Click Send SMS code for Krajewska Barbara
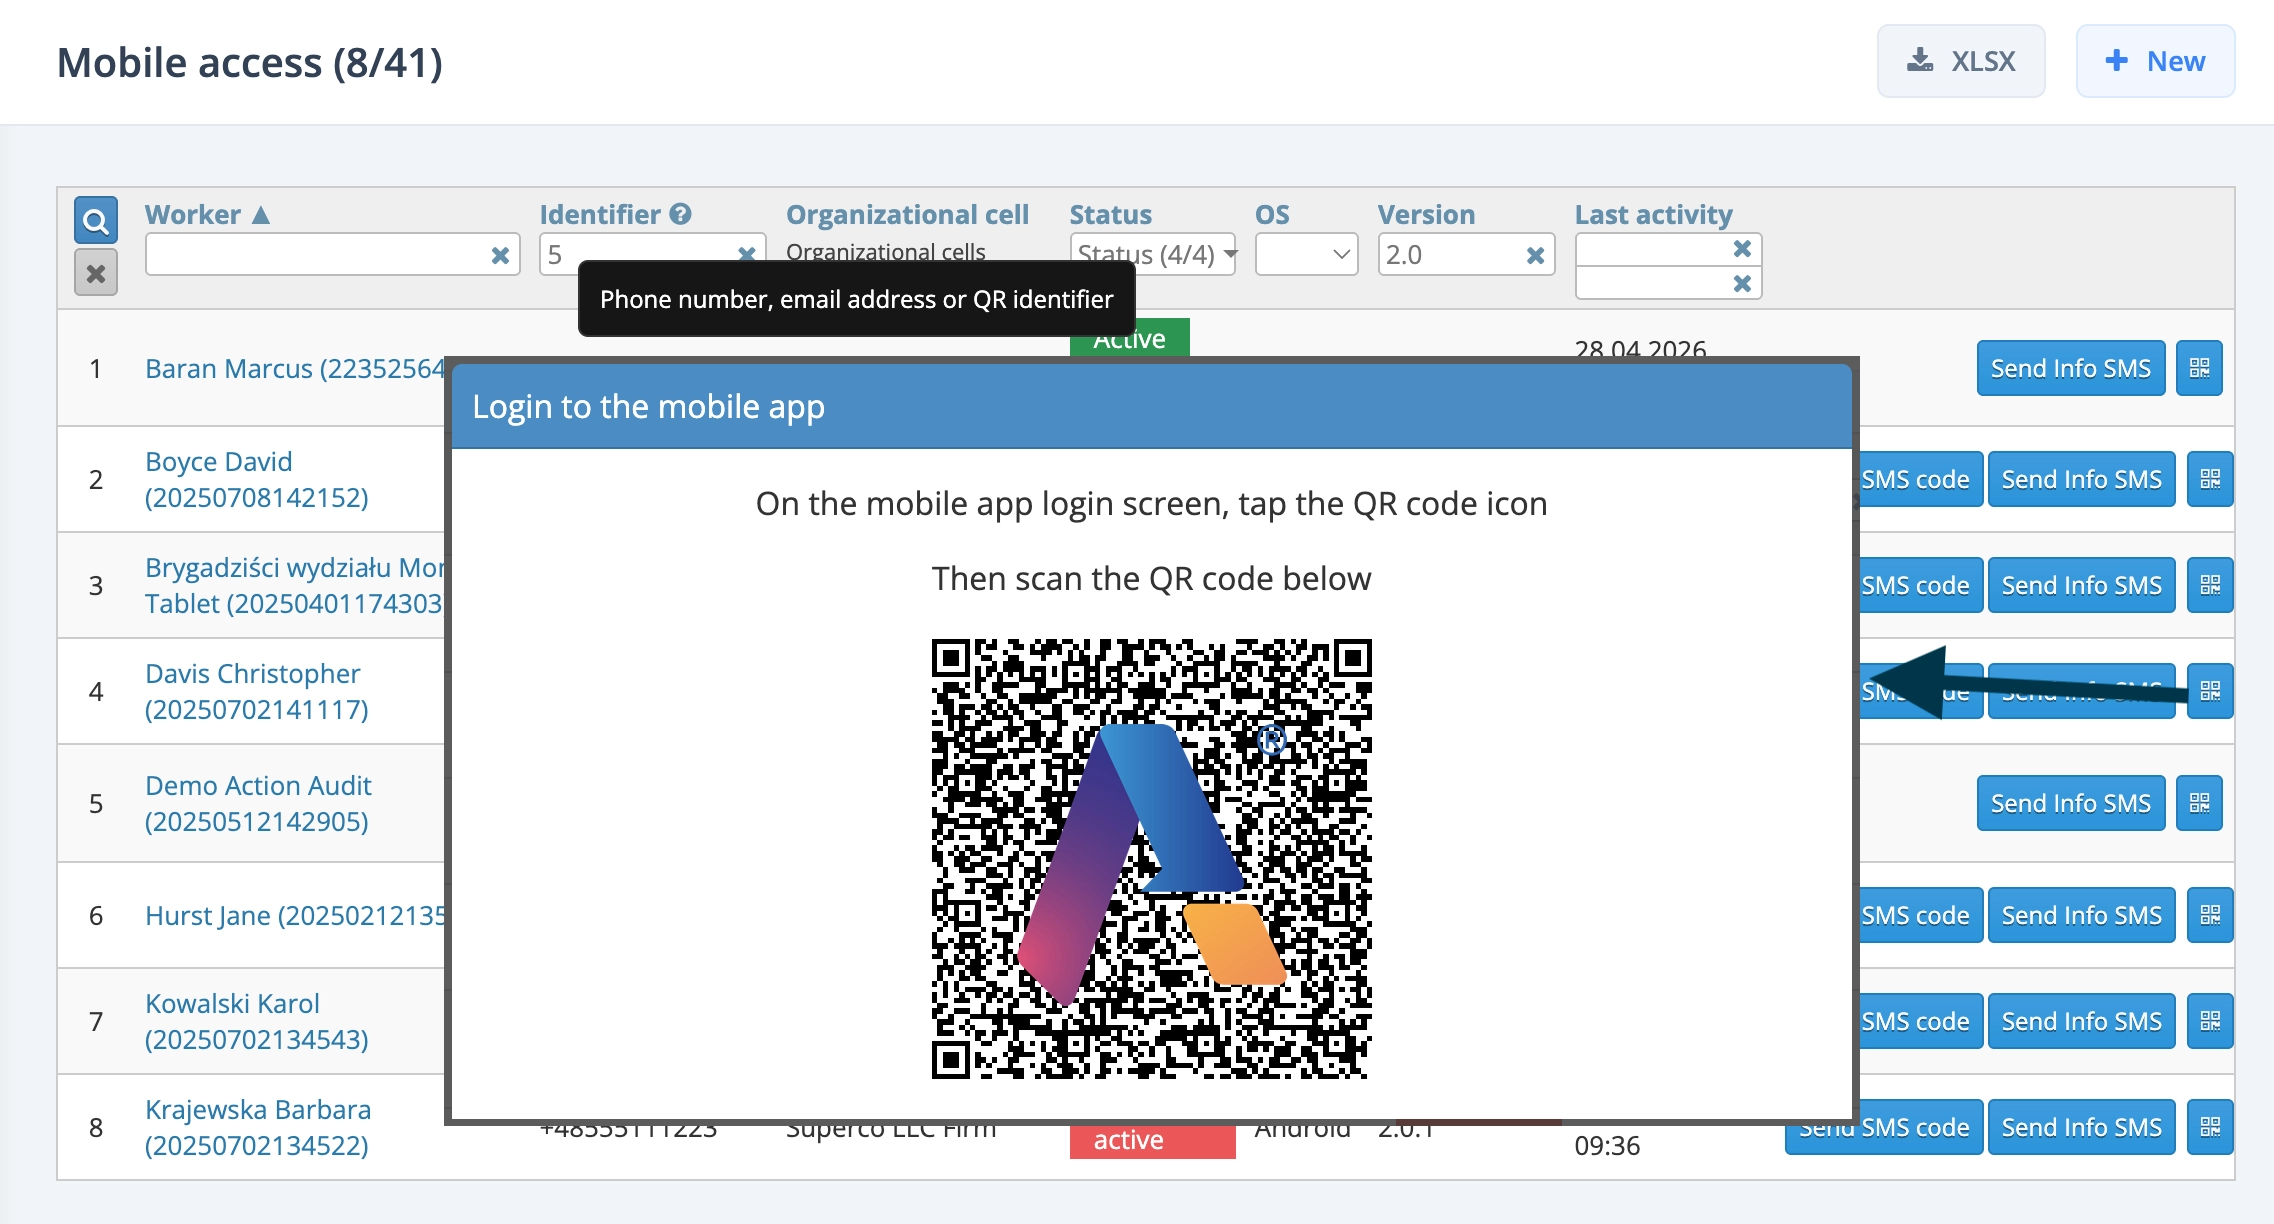 1882,1126
